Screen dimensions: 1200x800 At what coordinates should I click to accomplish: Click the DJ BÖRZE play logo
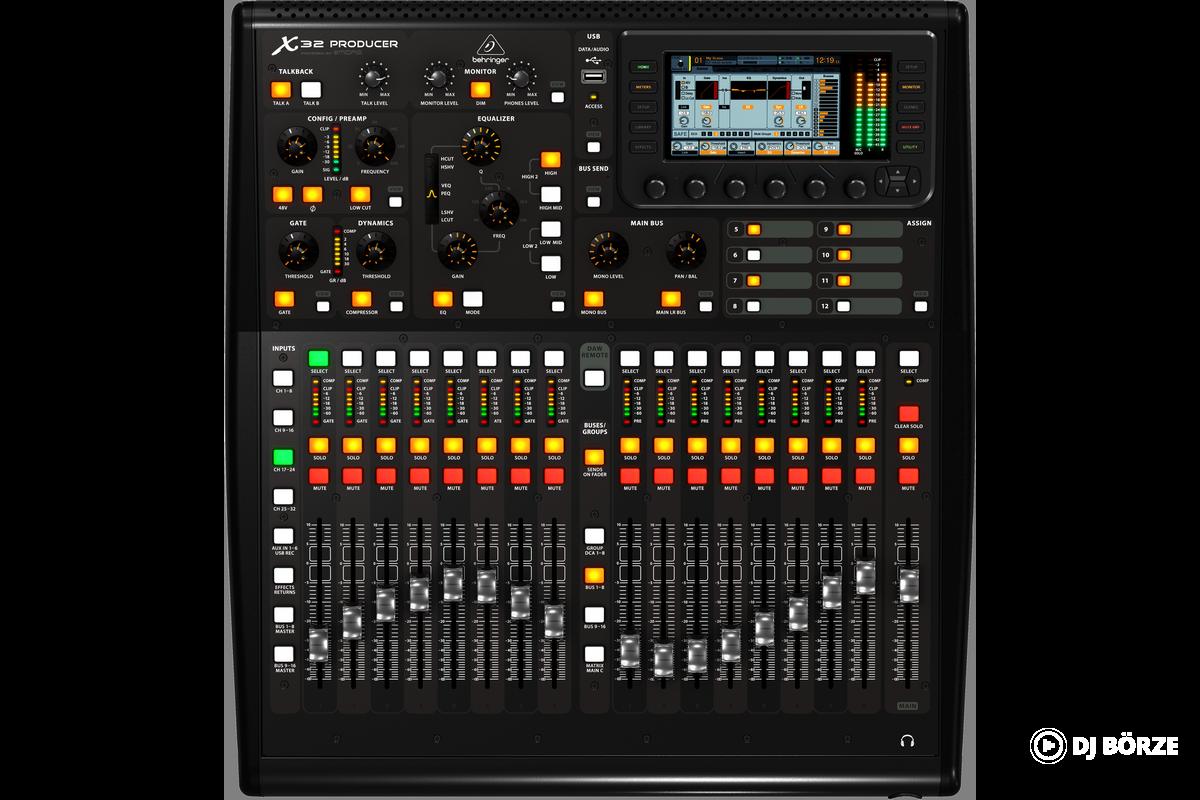(1046, 745)
